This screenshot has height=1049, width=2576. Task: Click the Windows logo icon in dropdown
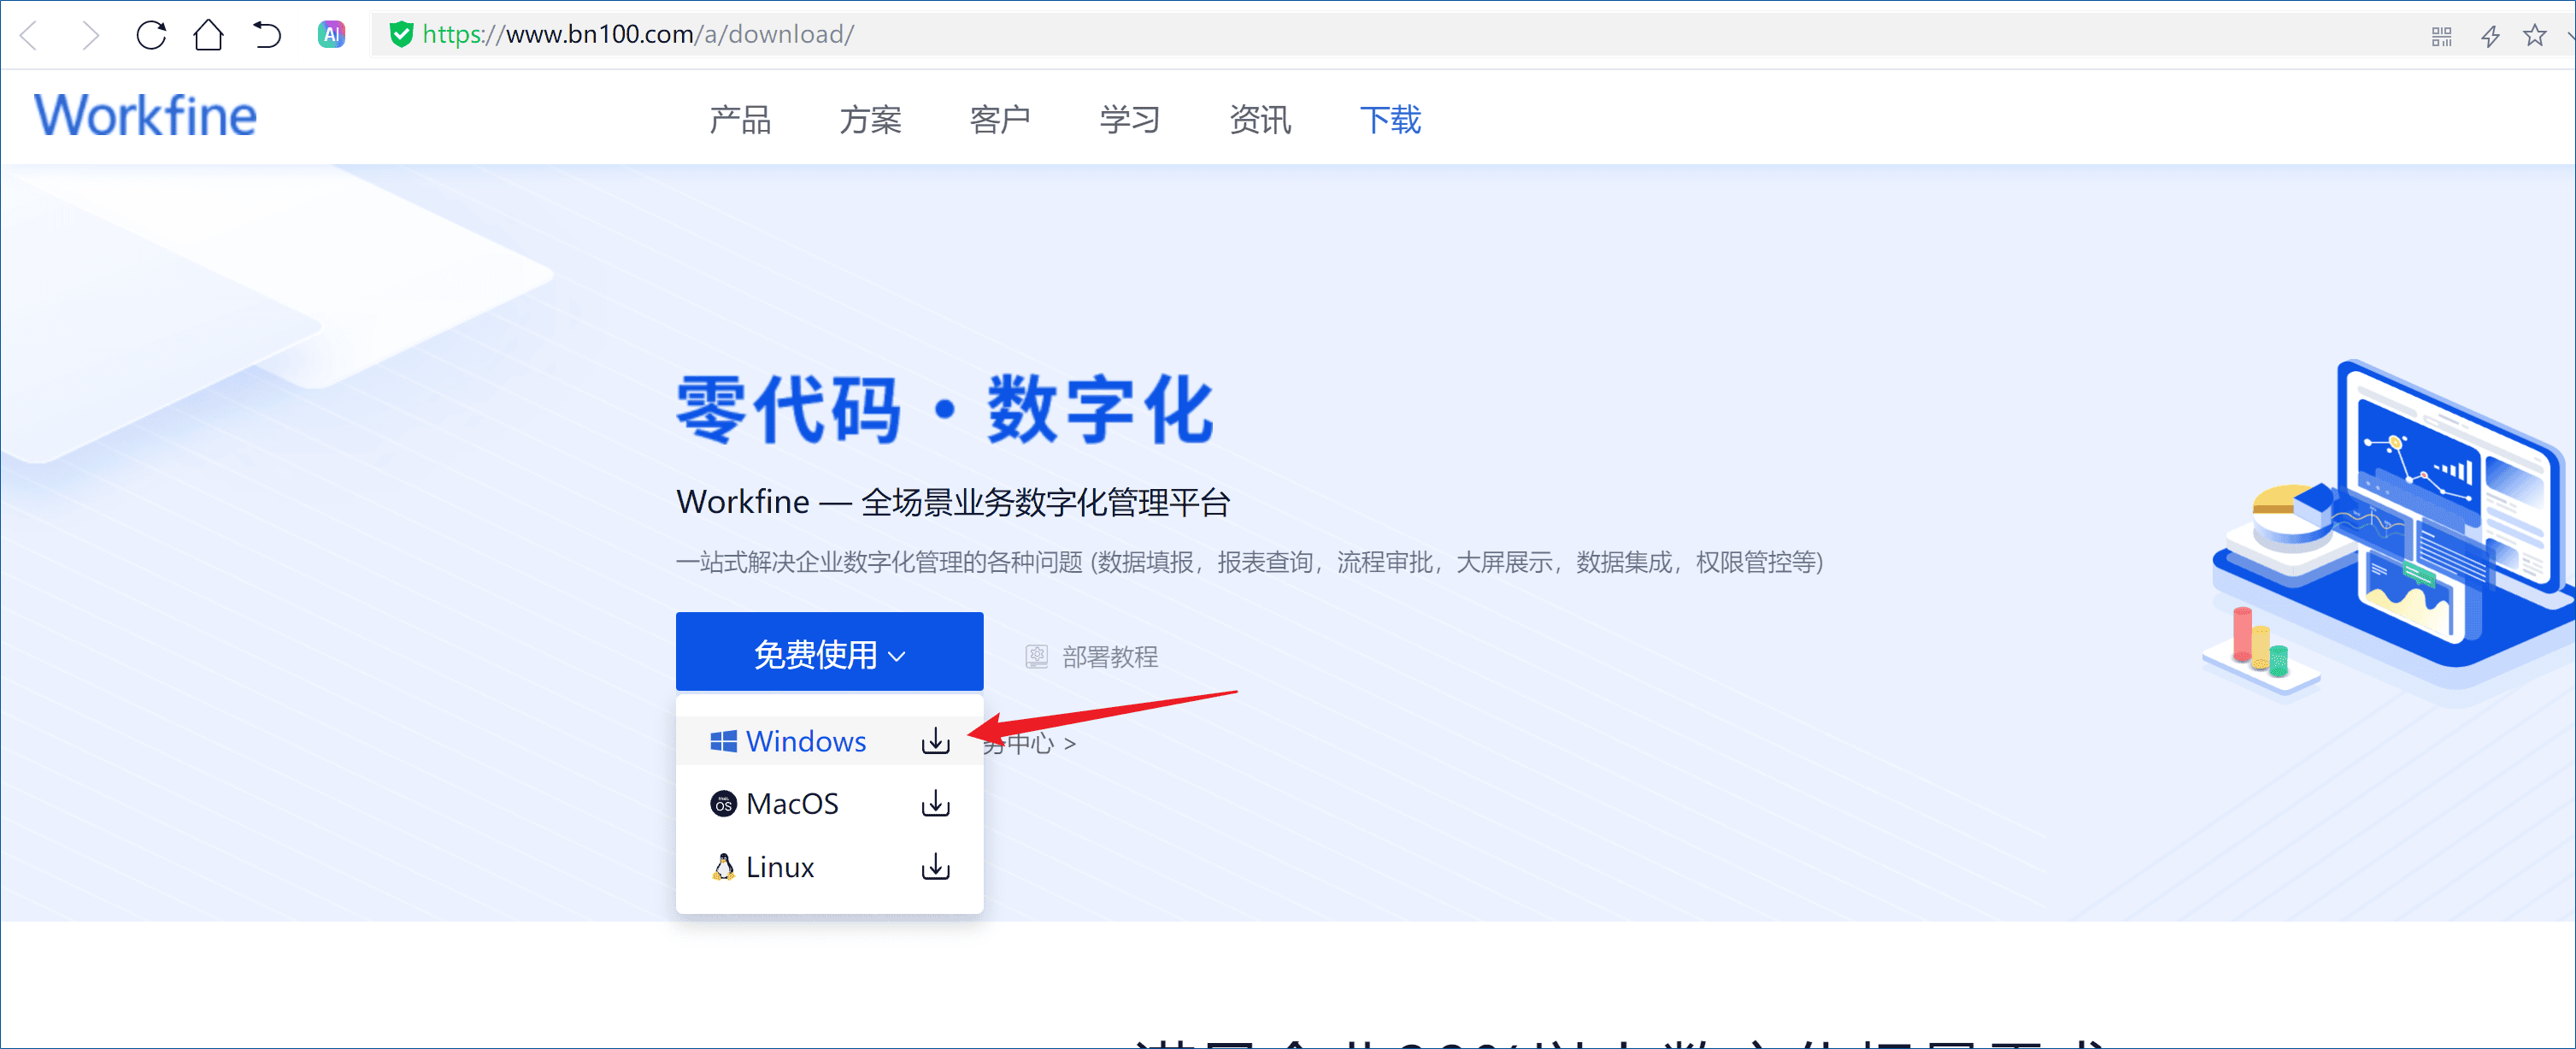pyautogui.click(x=723, y=741)
